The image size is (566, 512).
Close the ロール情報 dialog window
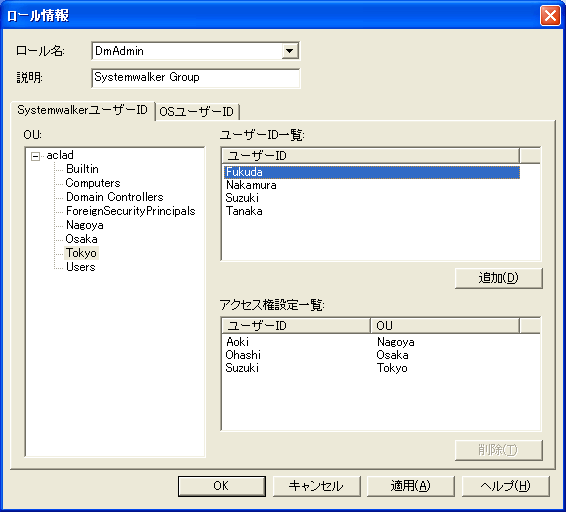[550, 16]
